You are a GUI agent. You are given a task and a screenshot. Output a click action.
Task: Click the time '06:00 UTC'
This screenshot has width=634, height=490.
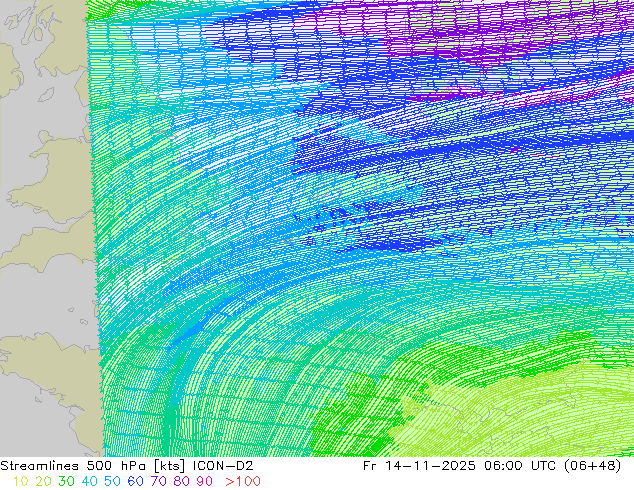tap(522, 466)
